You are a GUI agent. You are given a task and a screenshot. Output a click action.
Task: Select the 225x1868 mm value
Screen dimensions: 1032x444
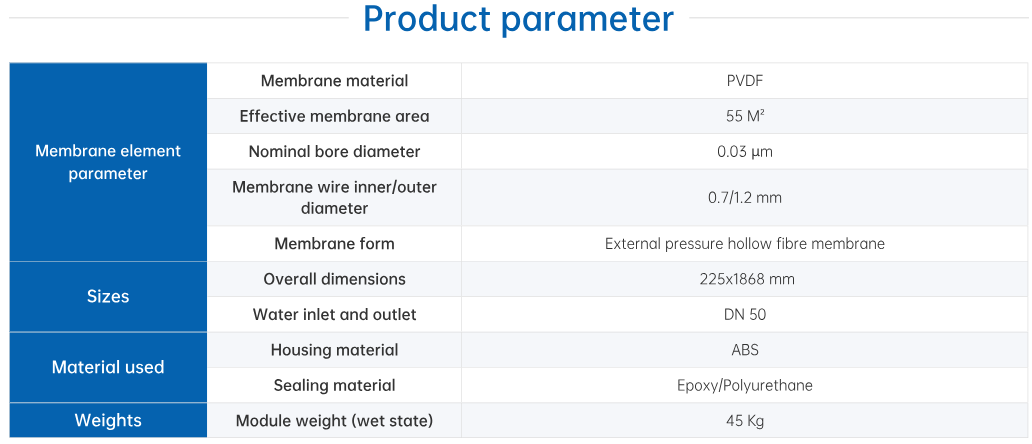pos(746,279)
